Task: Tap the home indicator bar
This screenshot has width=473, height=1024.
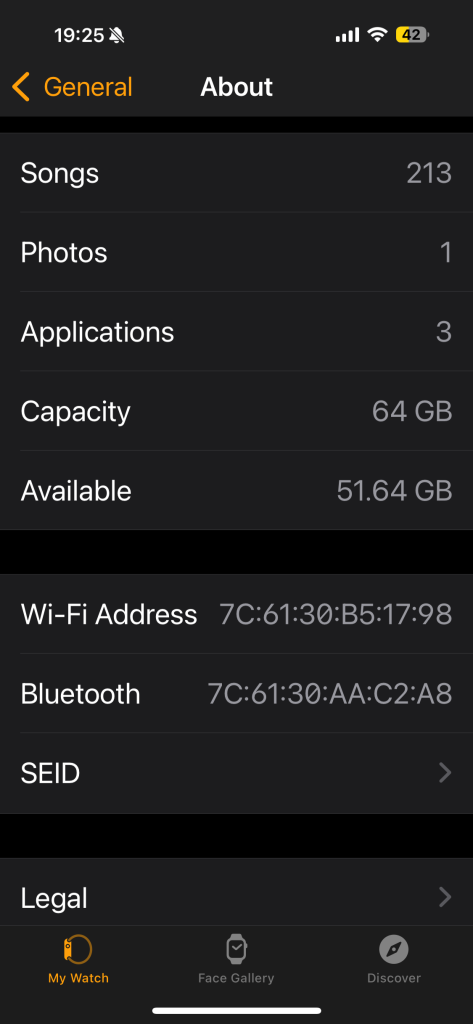Action: (236, 1010)
